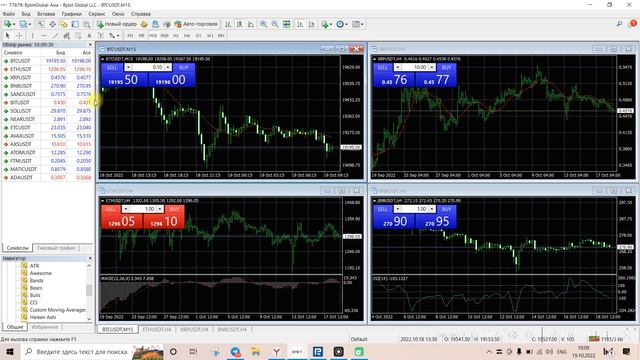Switch timeframe to H1

coord(176,36)
